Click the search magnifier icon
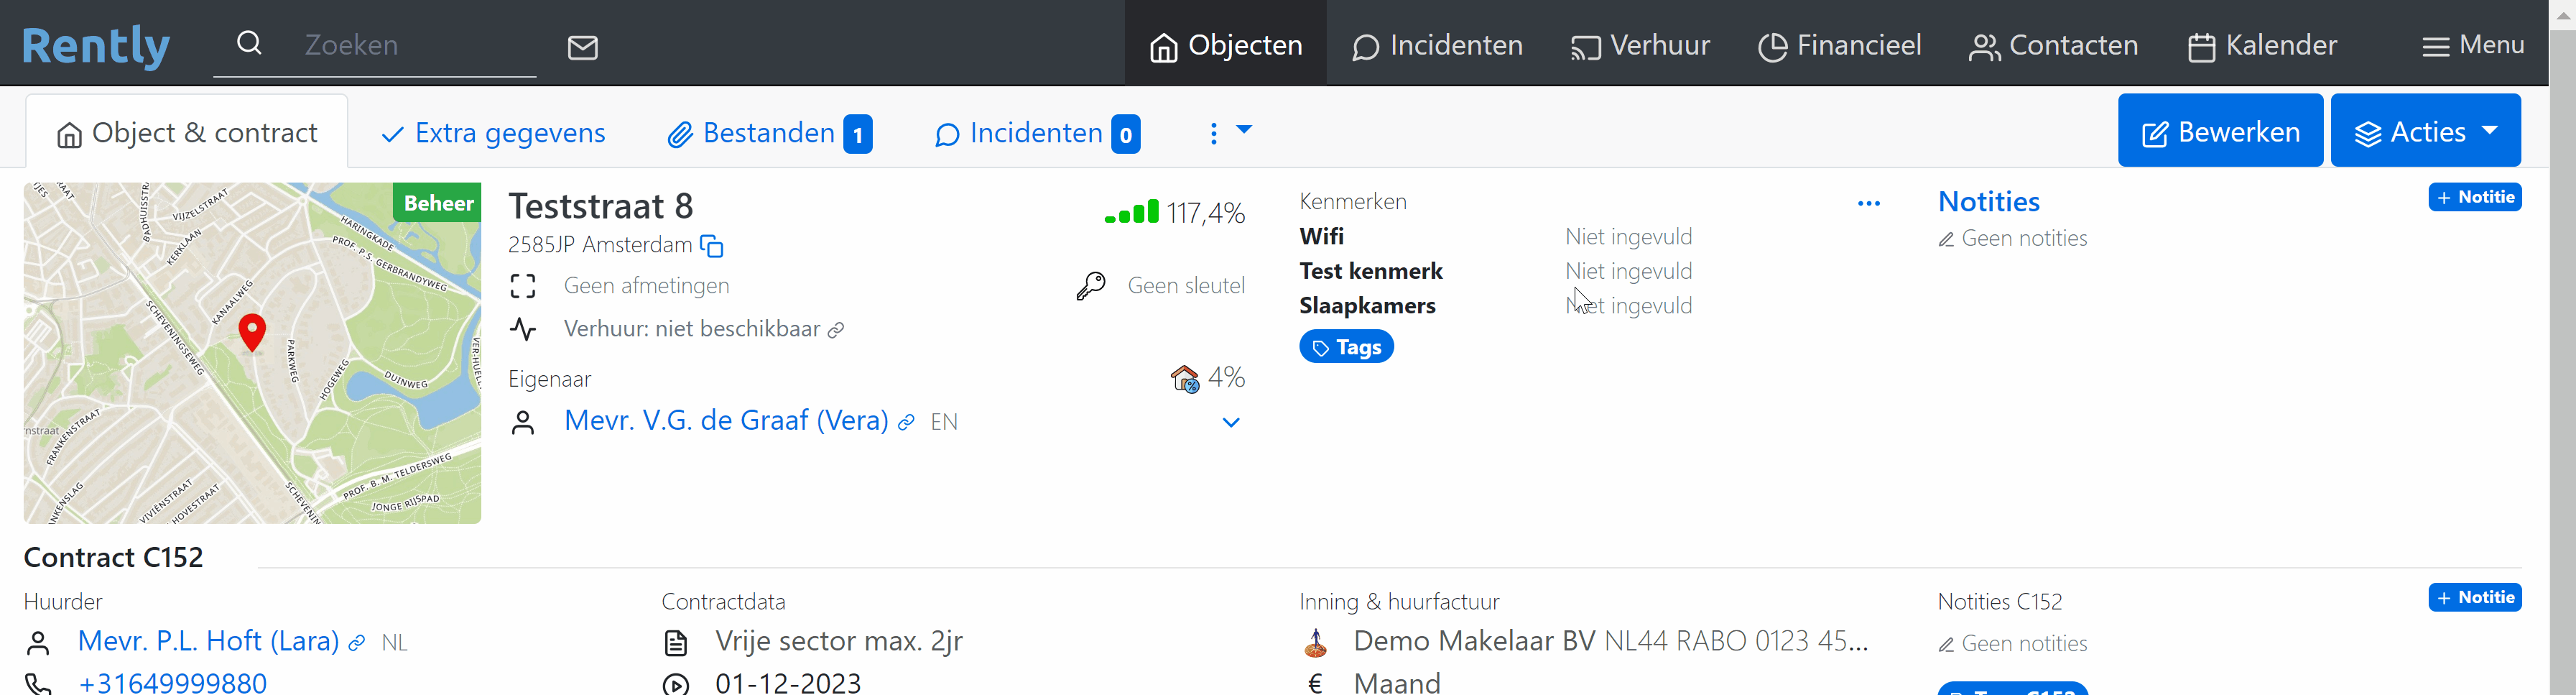2576x695 pixels. pos(249,44)
